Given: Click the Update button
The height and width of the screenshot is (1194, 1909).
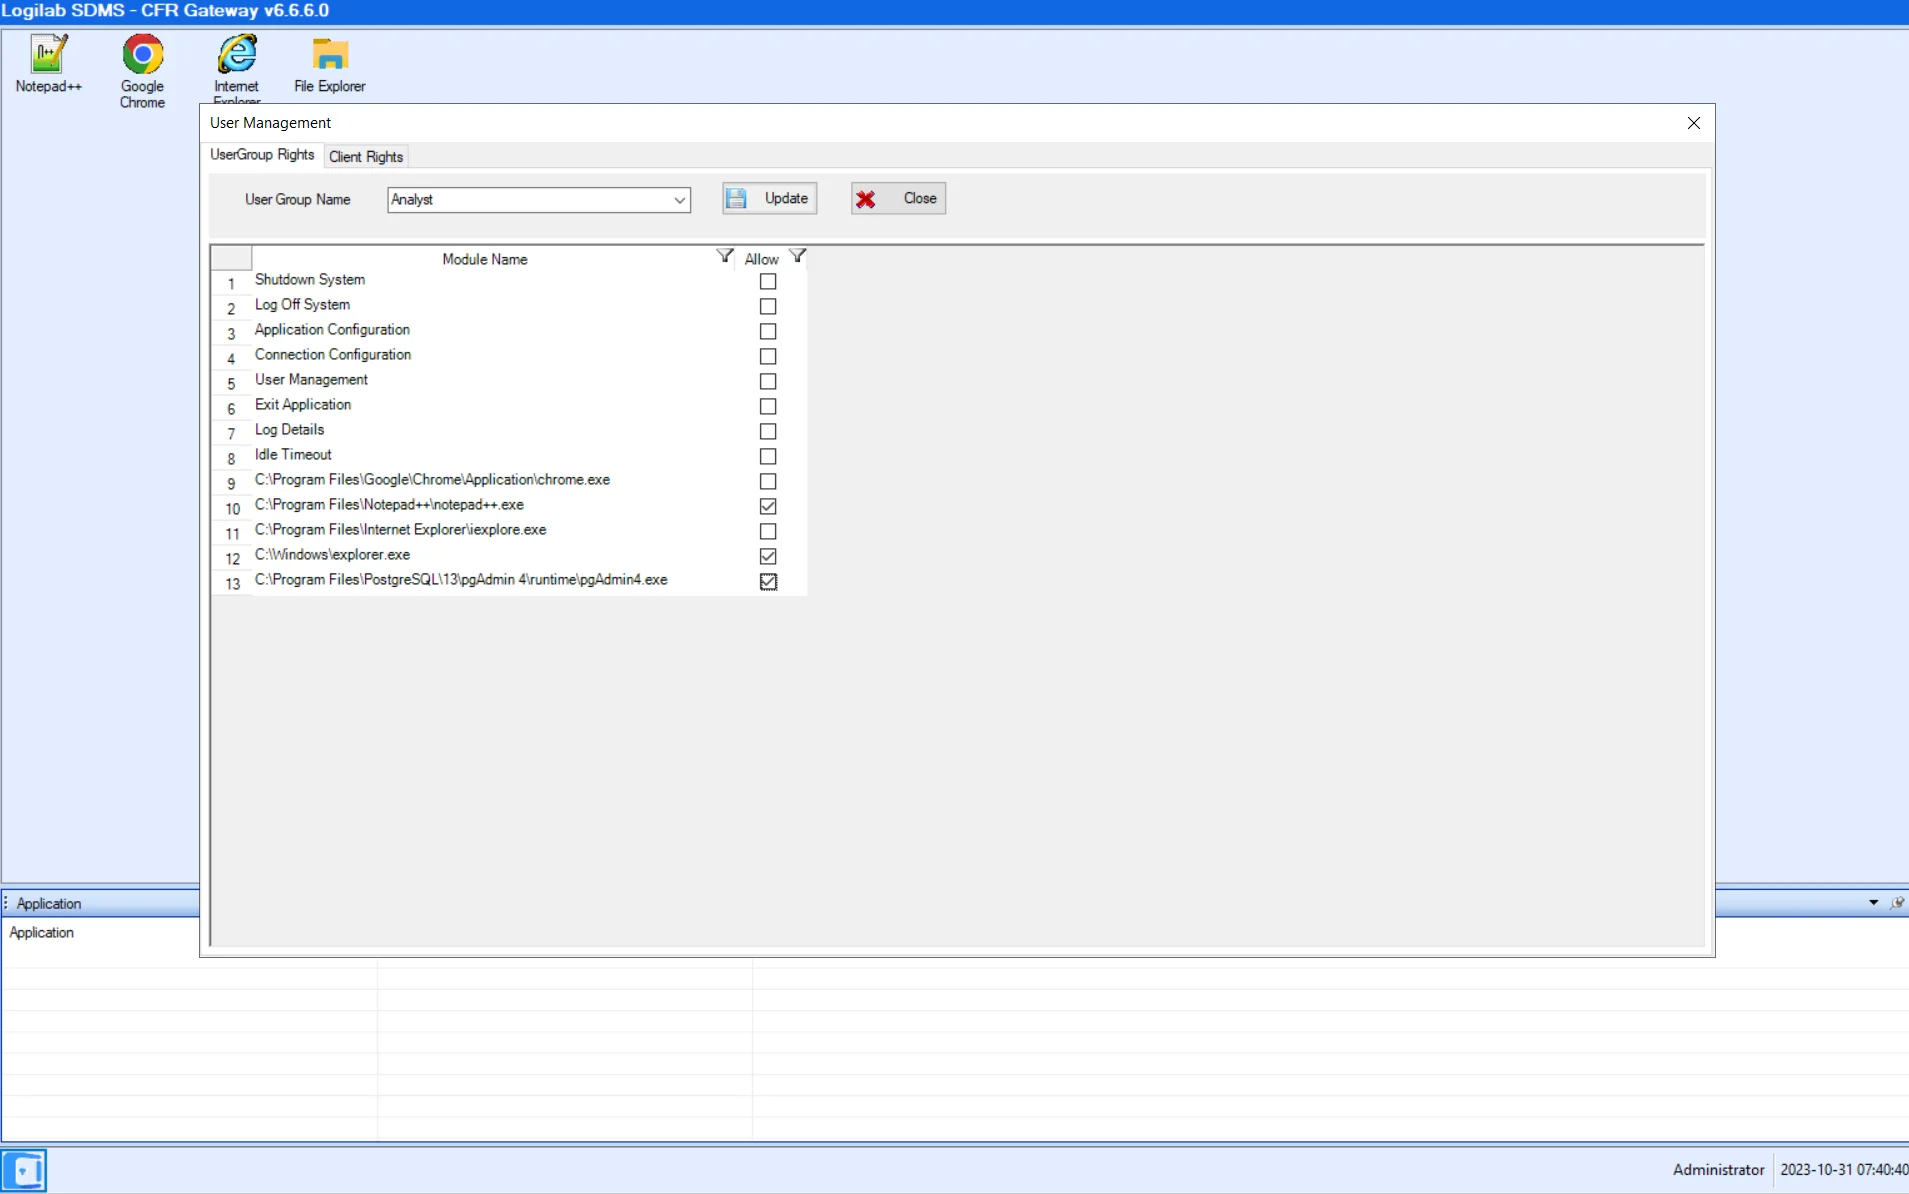Looking at the screenshot, I should point(770,198).
